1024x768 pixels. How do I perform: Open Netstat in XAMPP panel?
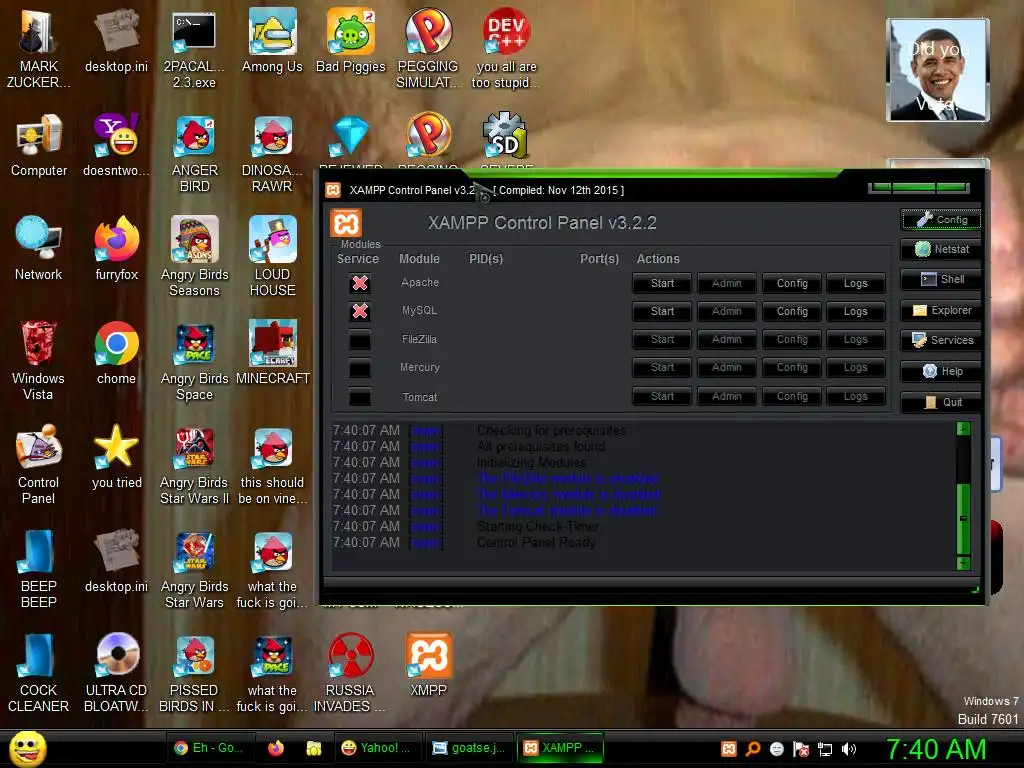click(x=941, y=249)
